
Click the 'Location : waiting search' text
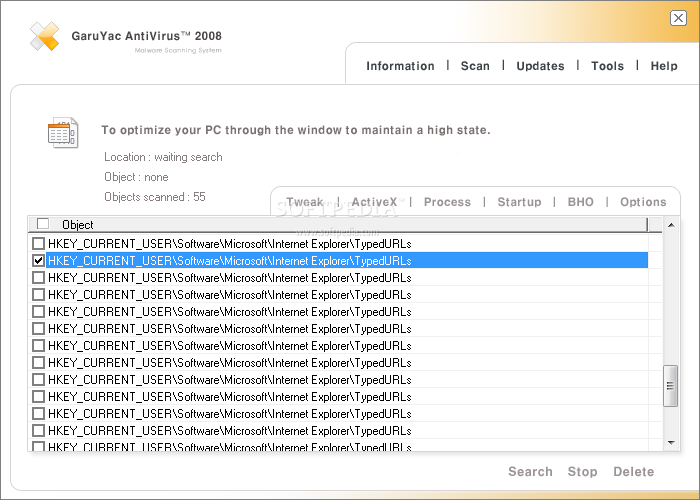[163, 157]
